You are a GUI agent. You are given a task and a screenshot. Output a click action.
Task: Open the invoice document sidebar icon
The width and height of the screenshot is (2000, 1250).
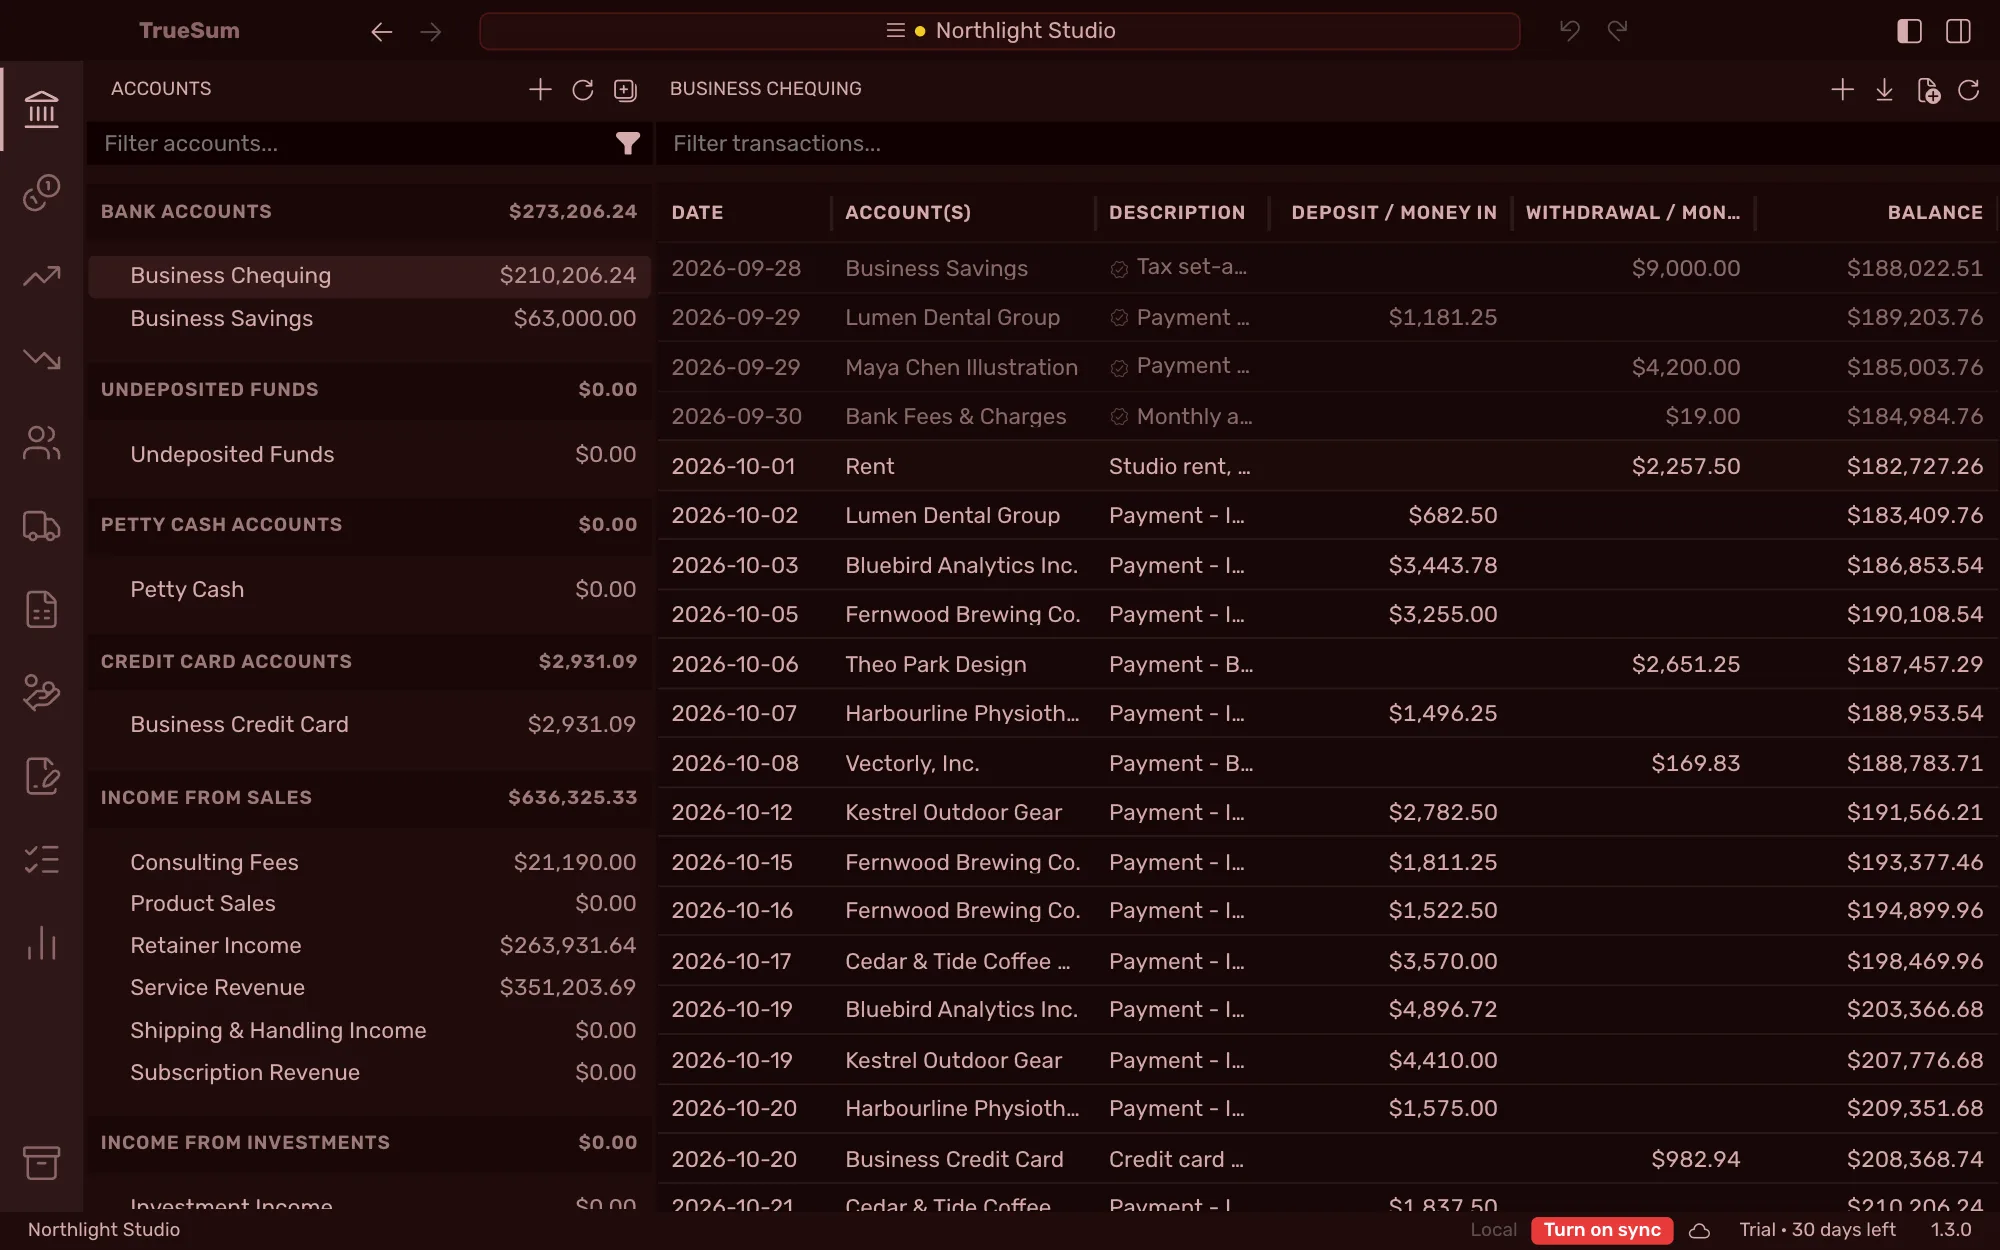coord(41,609)
